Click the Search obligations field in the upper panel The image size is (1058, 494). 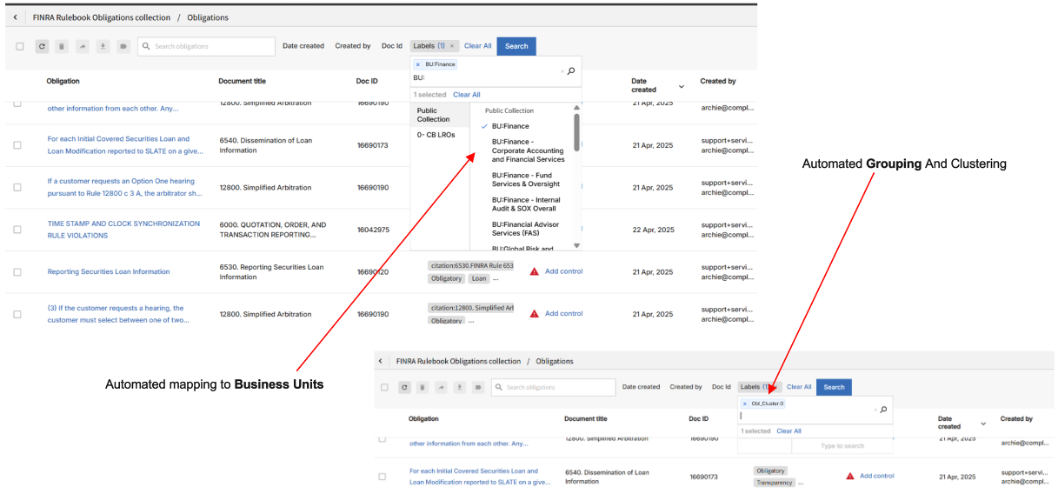206,47
